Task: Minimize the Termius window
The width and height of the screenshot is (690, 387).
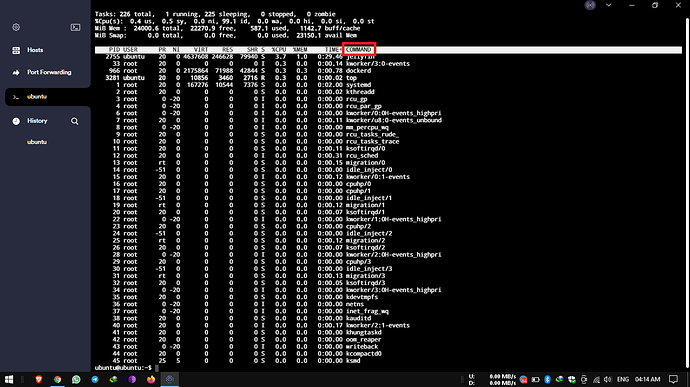Action: (632, 5)
